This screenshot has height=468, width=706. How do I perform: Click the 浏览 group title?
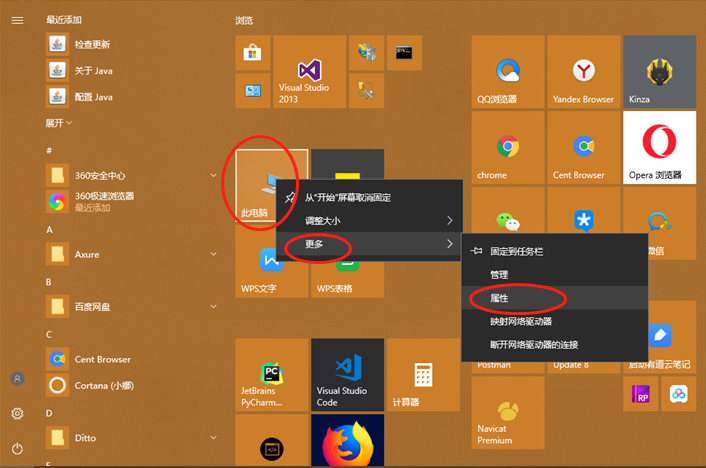point(244,20)
